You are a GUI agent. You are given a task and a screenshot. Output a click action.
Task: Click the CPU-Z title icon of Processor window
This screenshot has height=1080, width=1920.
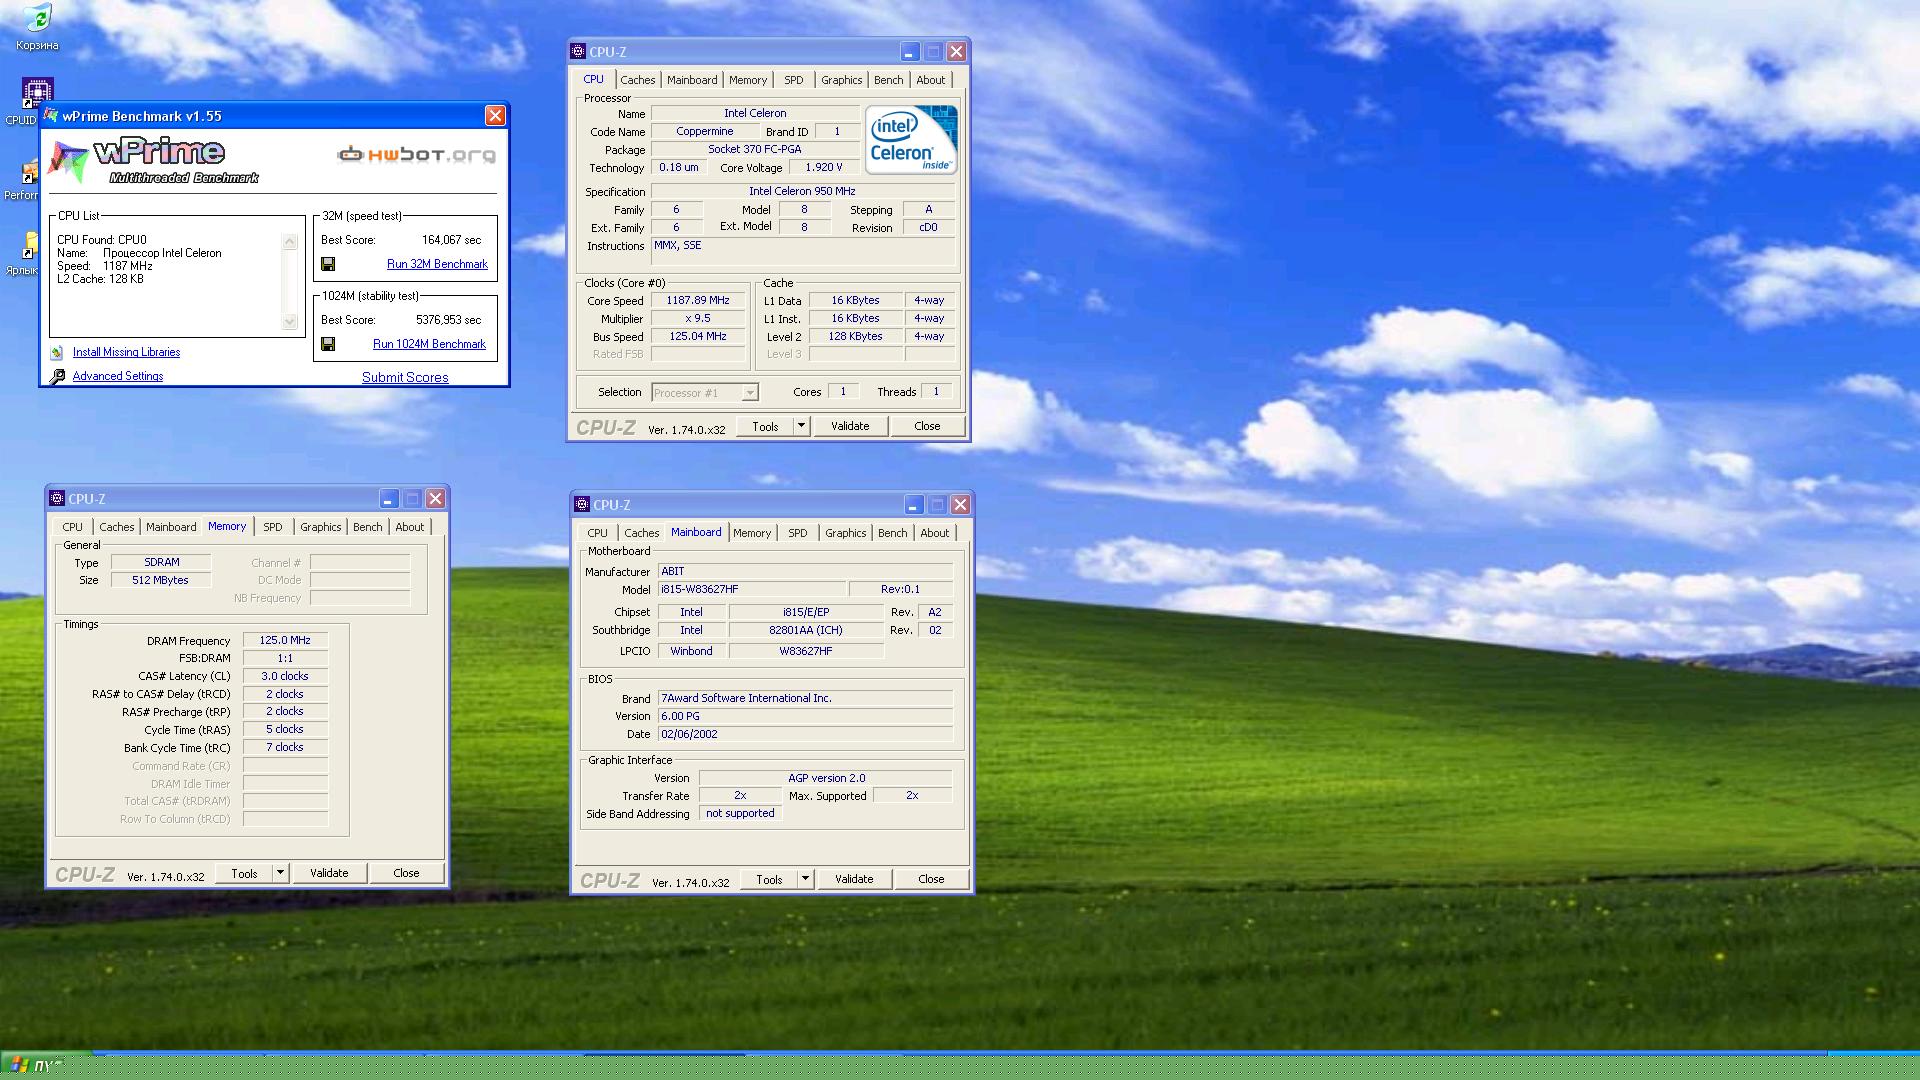(578, 51)
